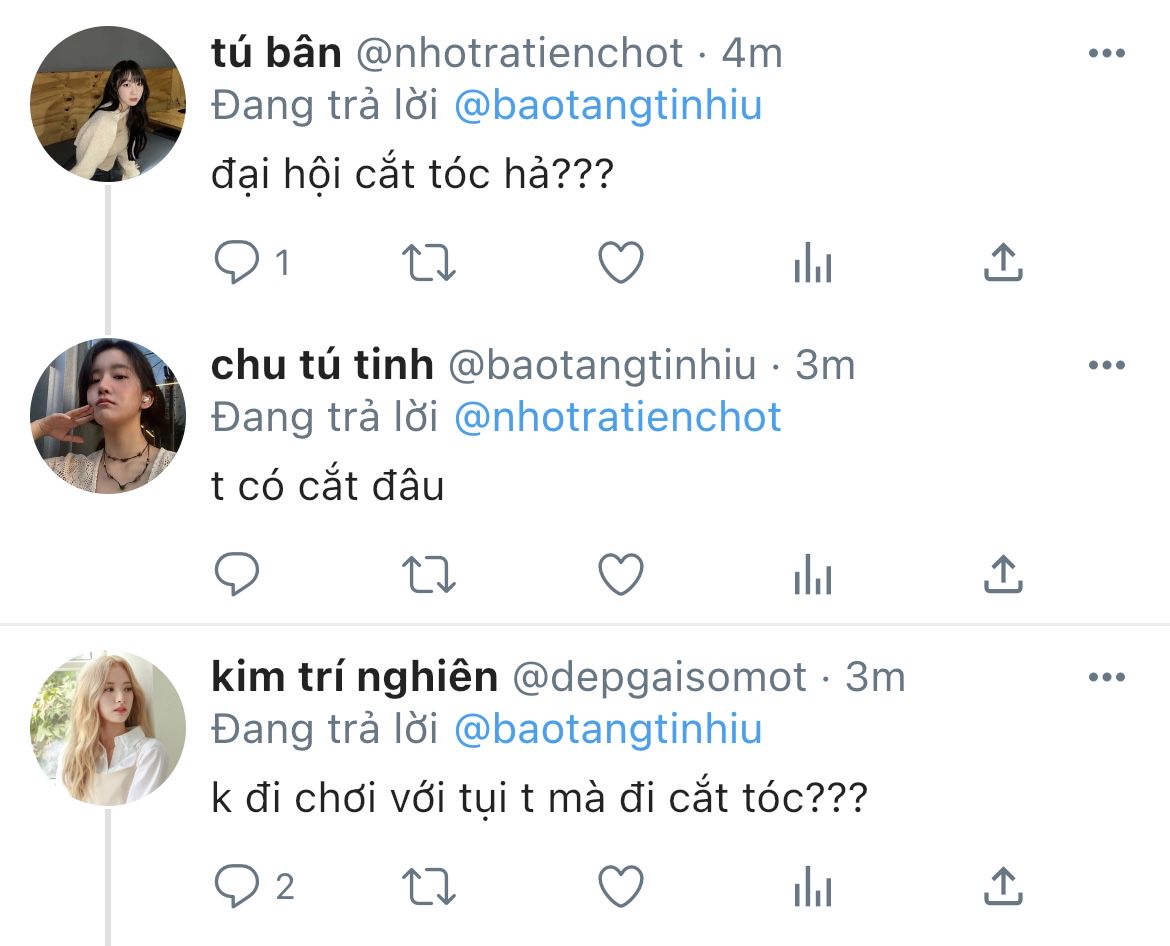Like tú bân's tweet
The width and height of the screenshot is (1170, 946).
pos(620,263)
